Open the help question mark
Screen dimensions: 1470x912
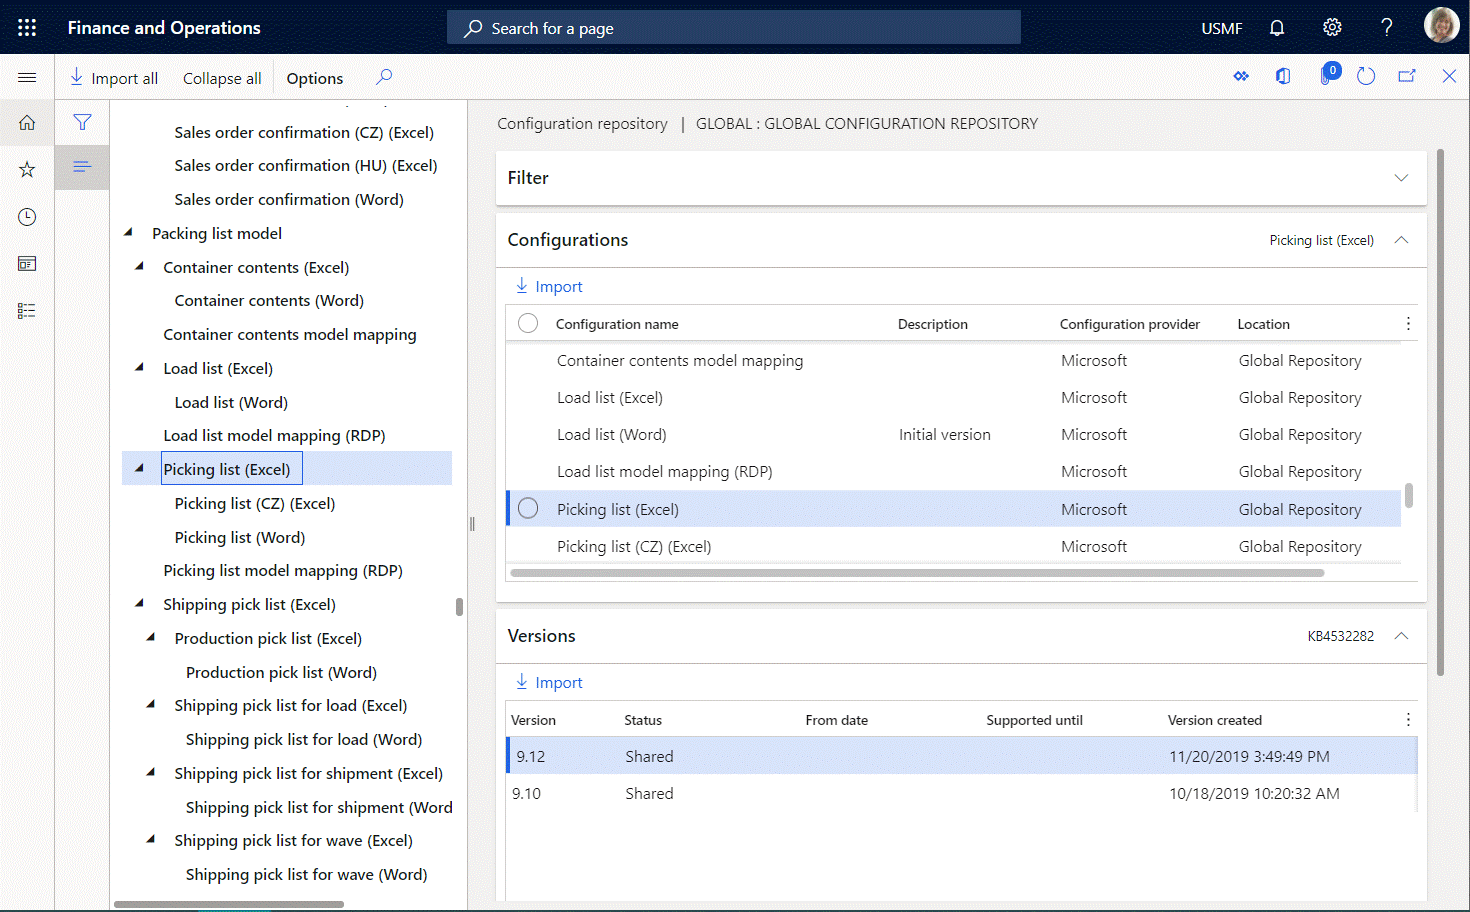point(1387,27)
